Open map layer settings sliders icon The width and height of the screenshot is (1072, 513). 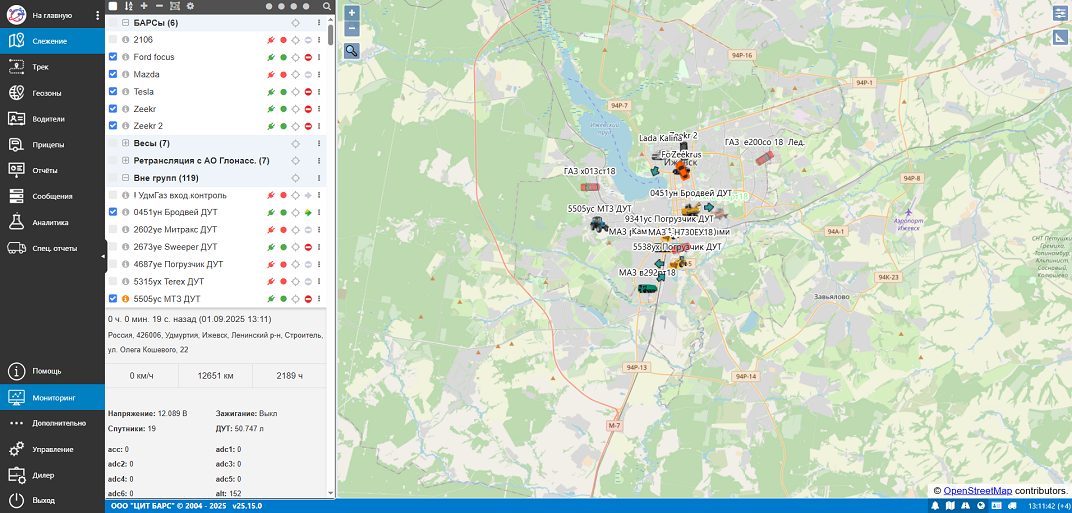1059,13
